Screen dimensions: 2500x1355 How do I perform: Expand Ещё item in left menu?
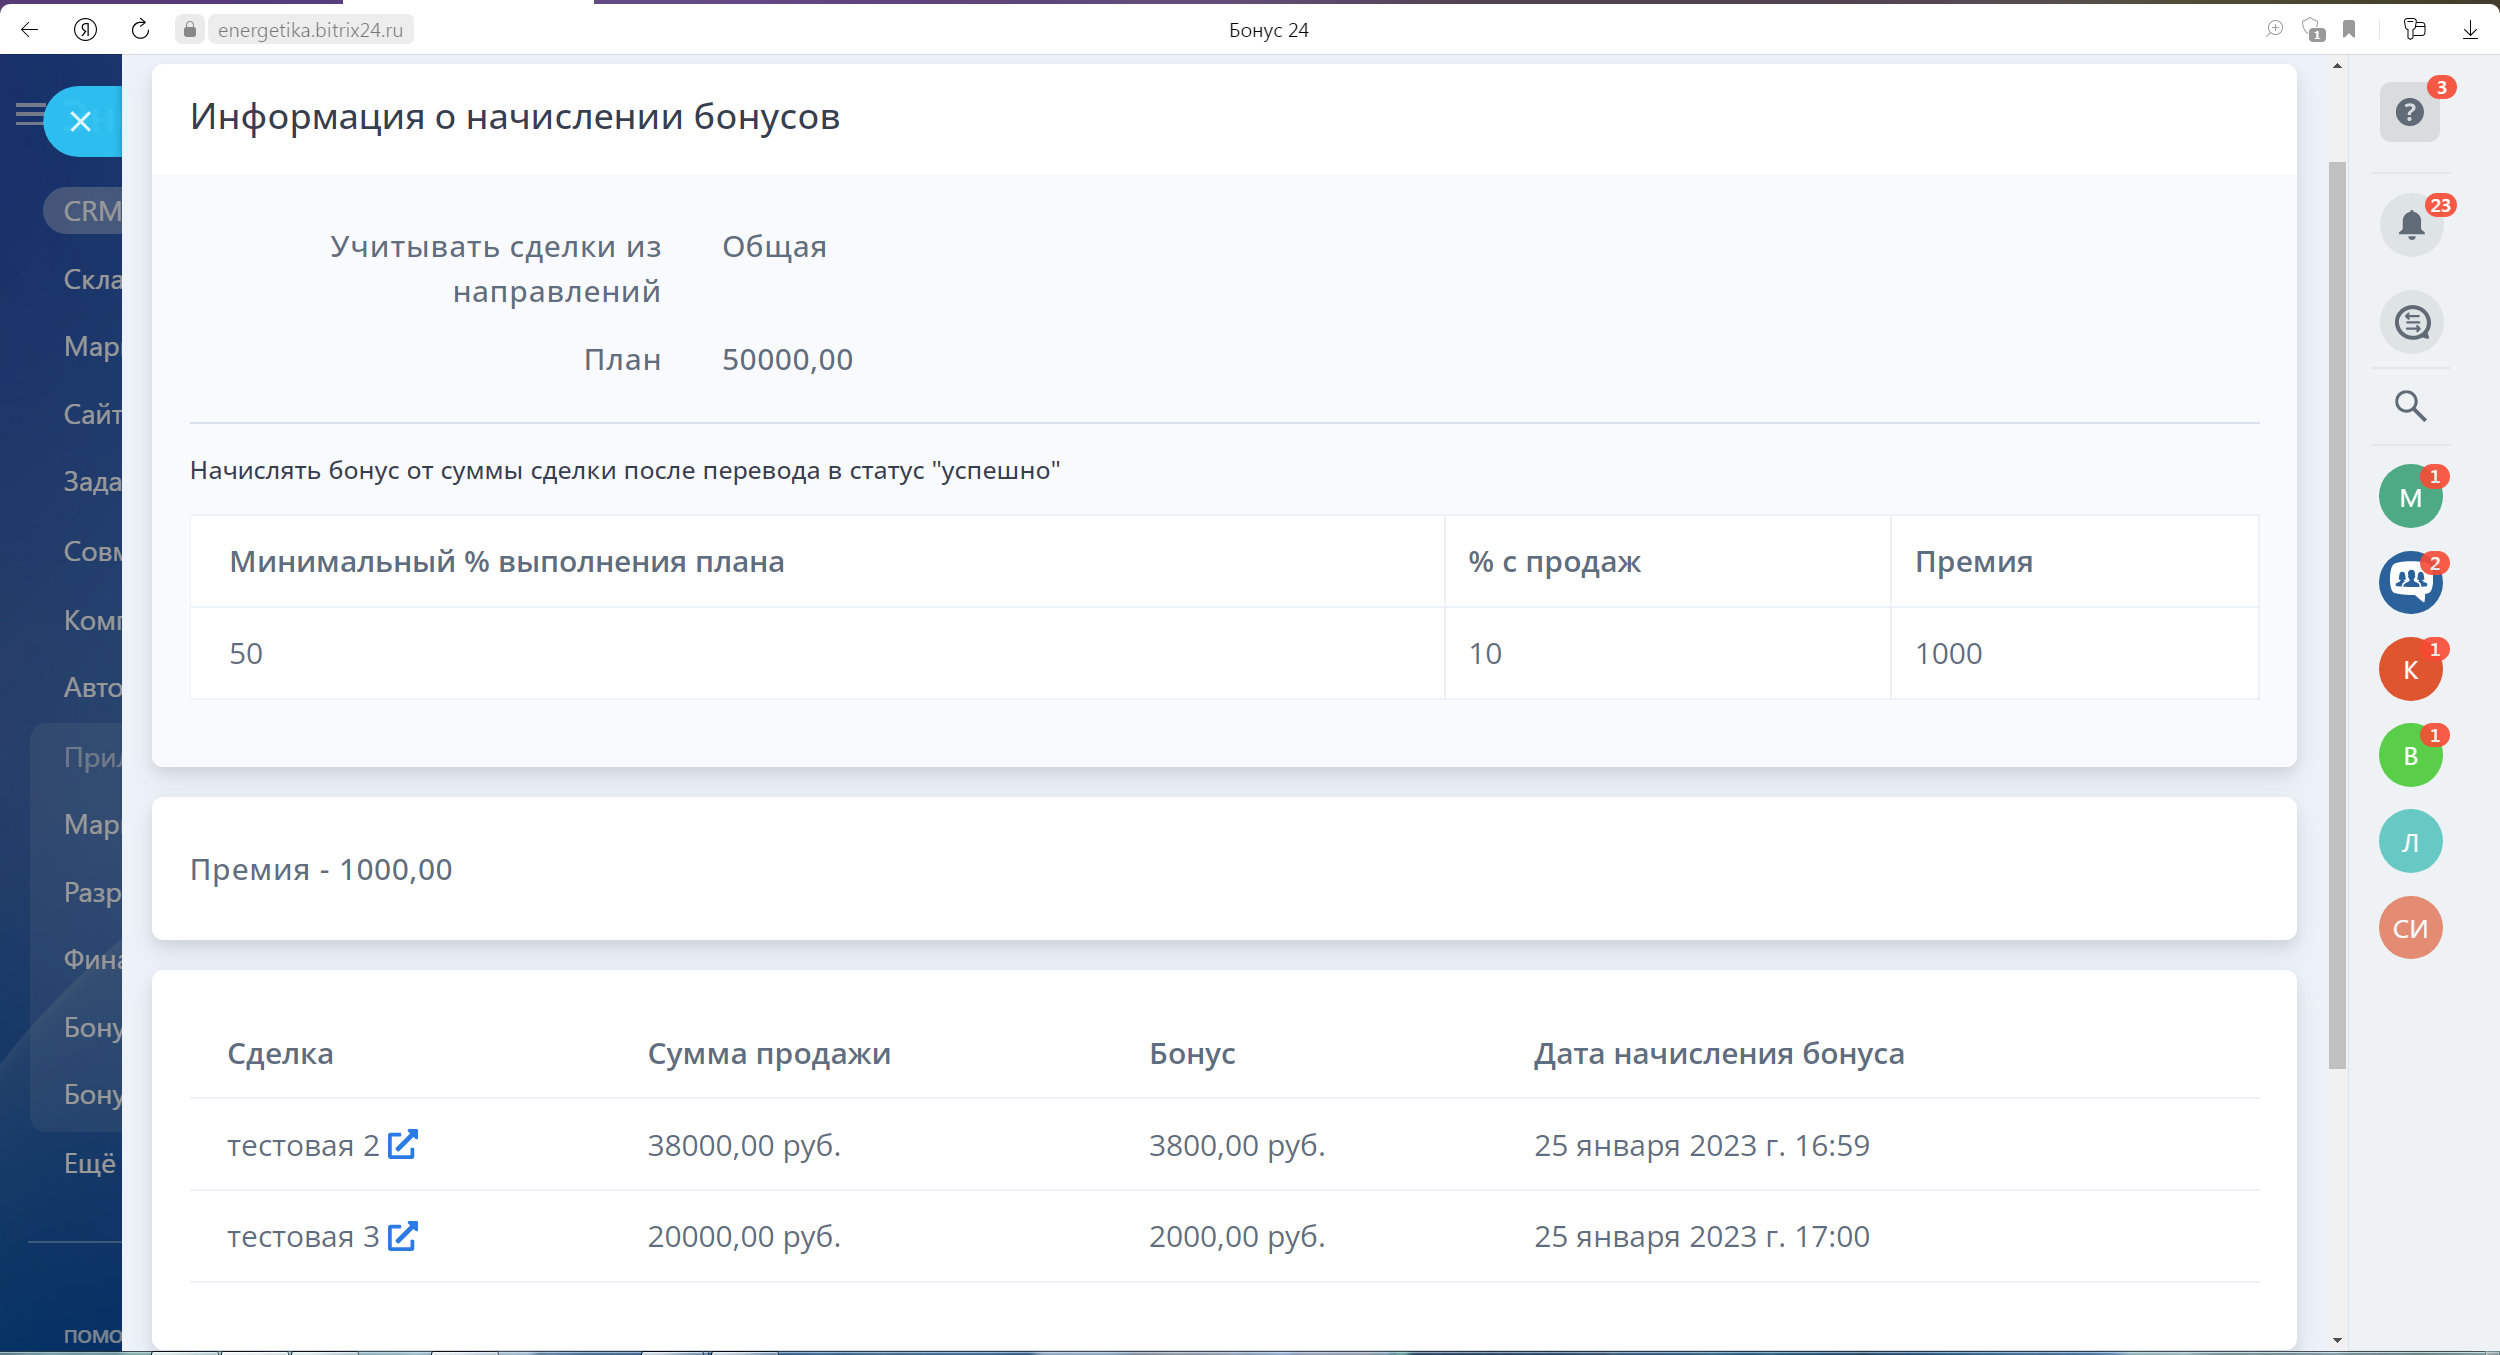(90, 1163)
